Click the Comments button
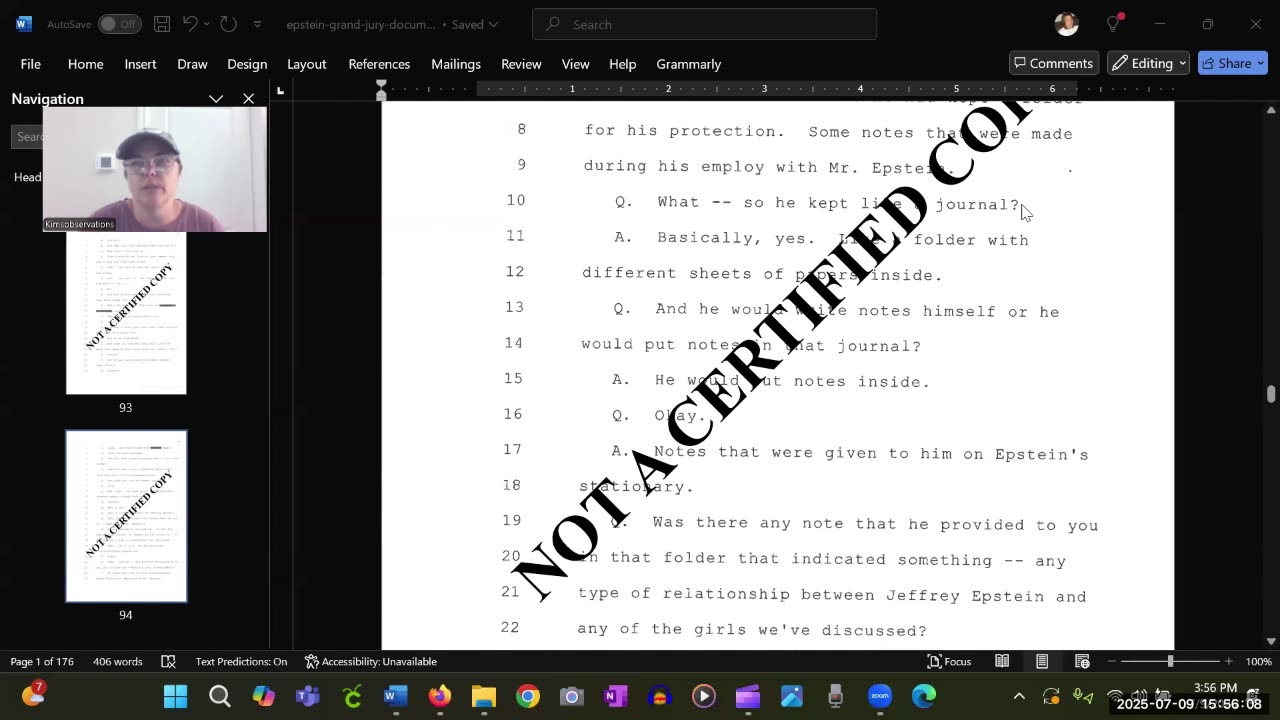Screen dimensions: 1280x720 (x=1054, y=63)
